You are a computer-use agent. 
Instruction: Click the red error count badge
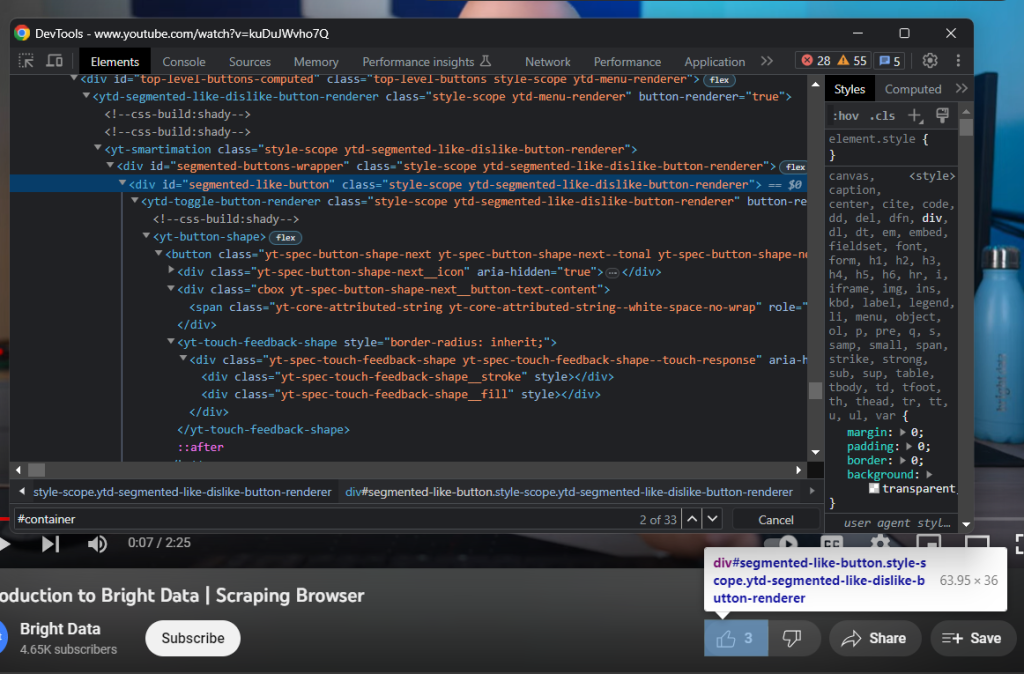[x=816, y=61]
